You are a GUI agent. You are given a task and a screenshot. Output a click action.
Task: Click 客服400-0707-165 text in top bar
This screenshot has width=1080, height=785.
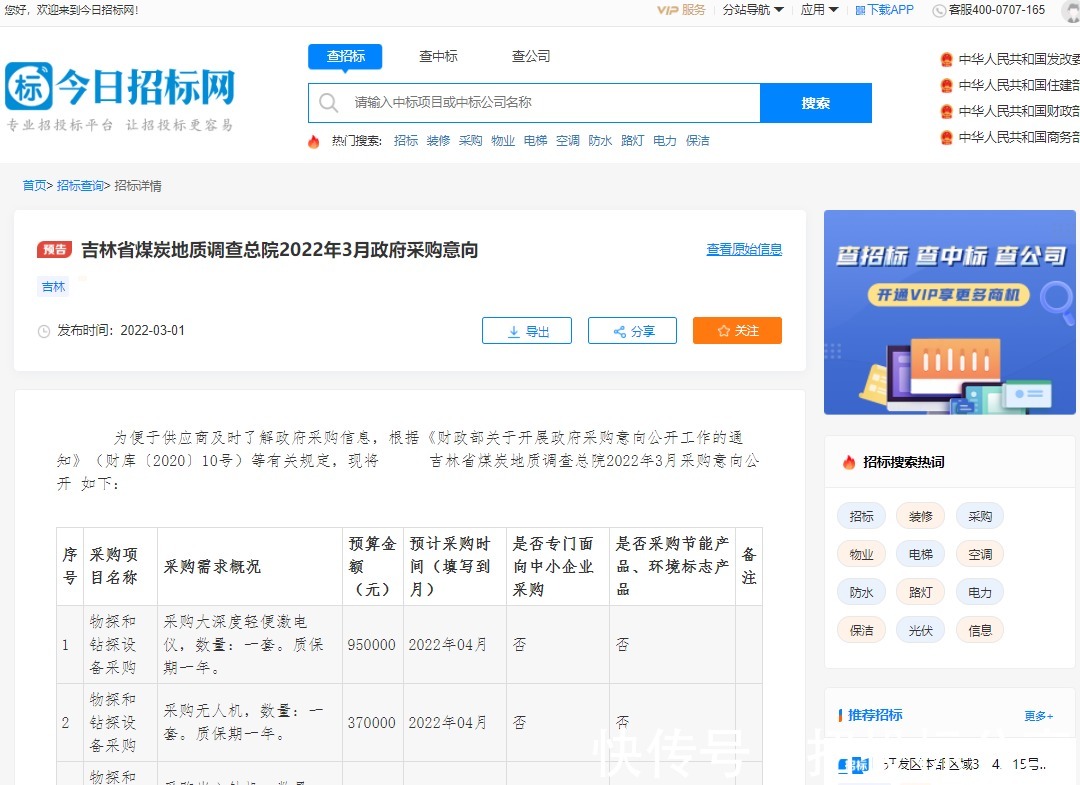click(x=997, y=10)
